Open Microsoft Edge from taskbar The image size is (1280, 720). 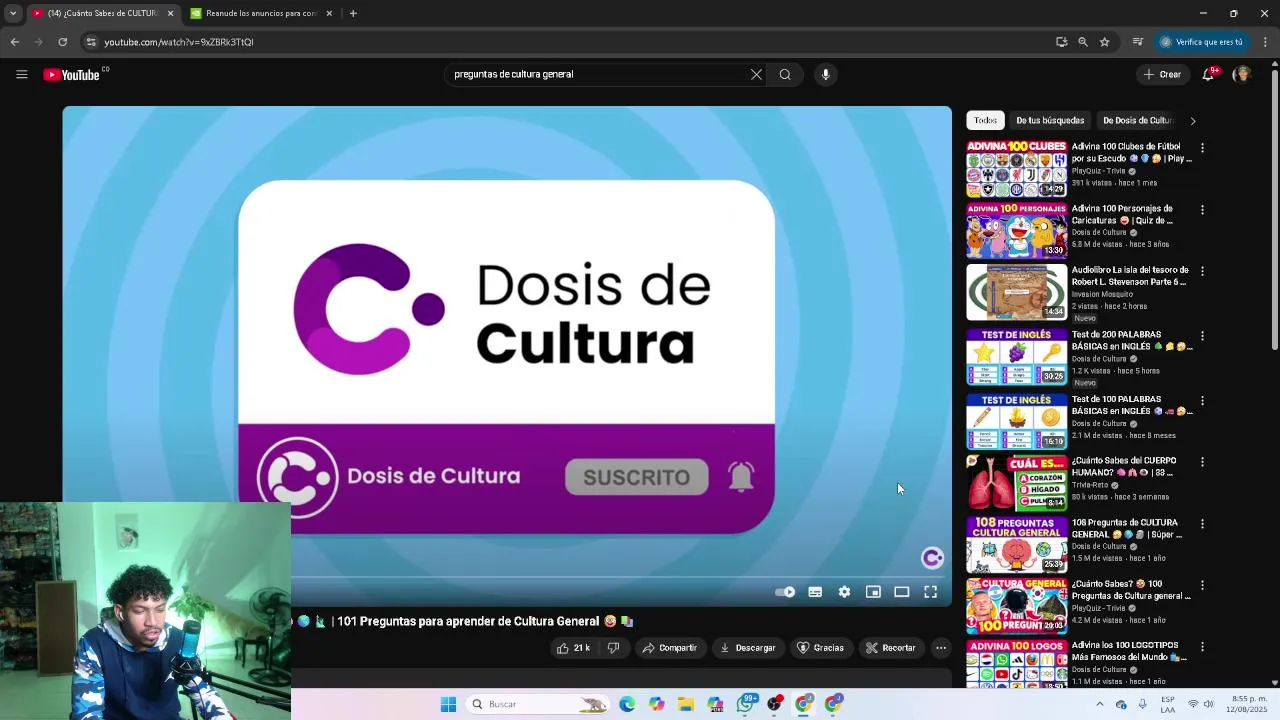click(x=627, y=704)
